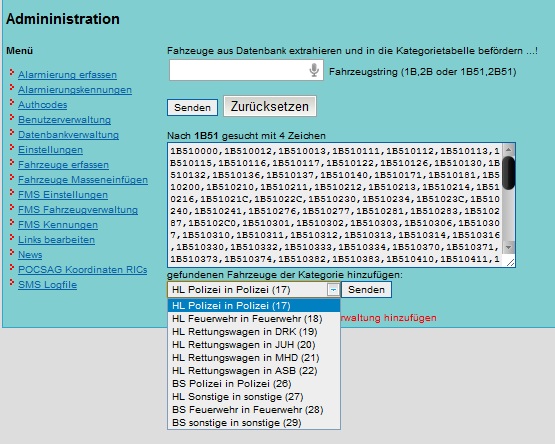Image resolution: width=555 pixels, height=444 pixels.
Task: Choose HL Rettungswagen in JUH (20)
Action: click(254, 345)
